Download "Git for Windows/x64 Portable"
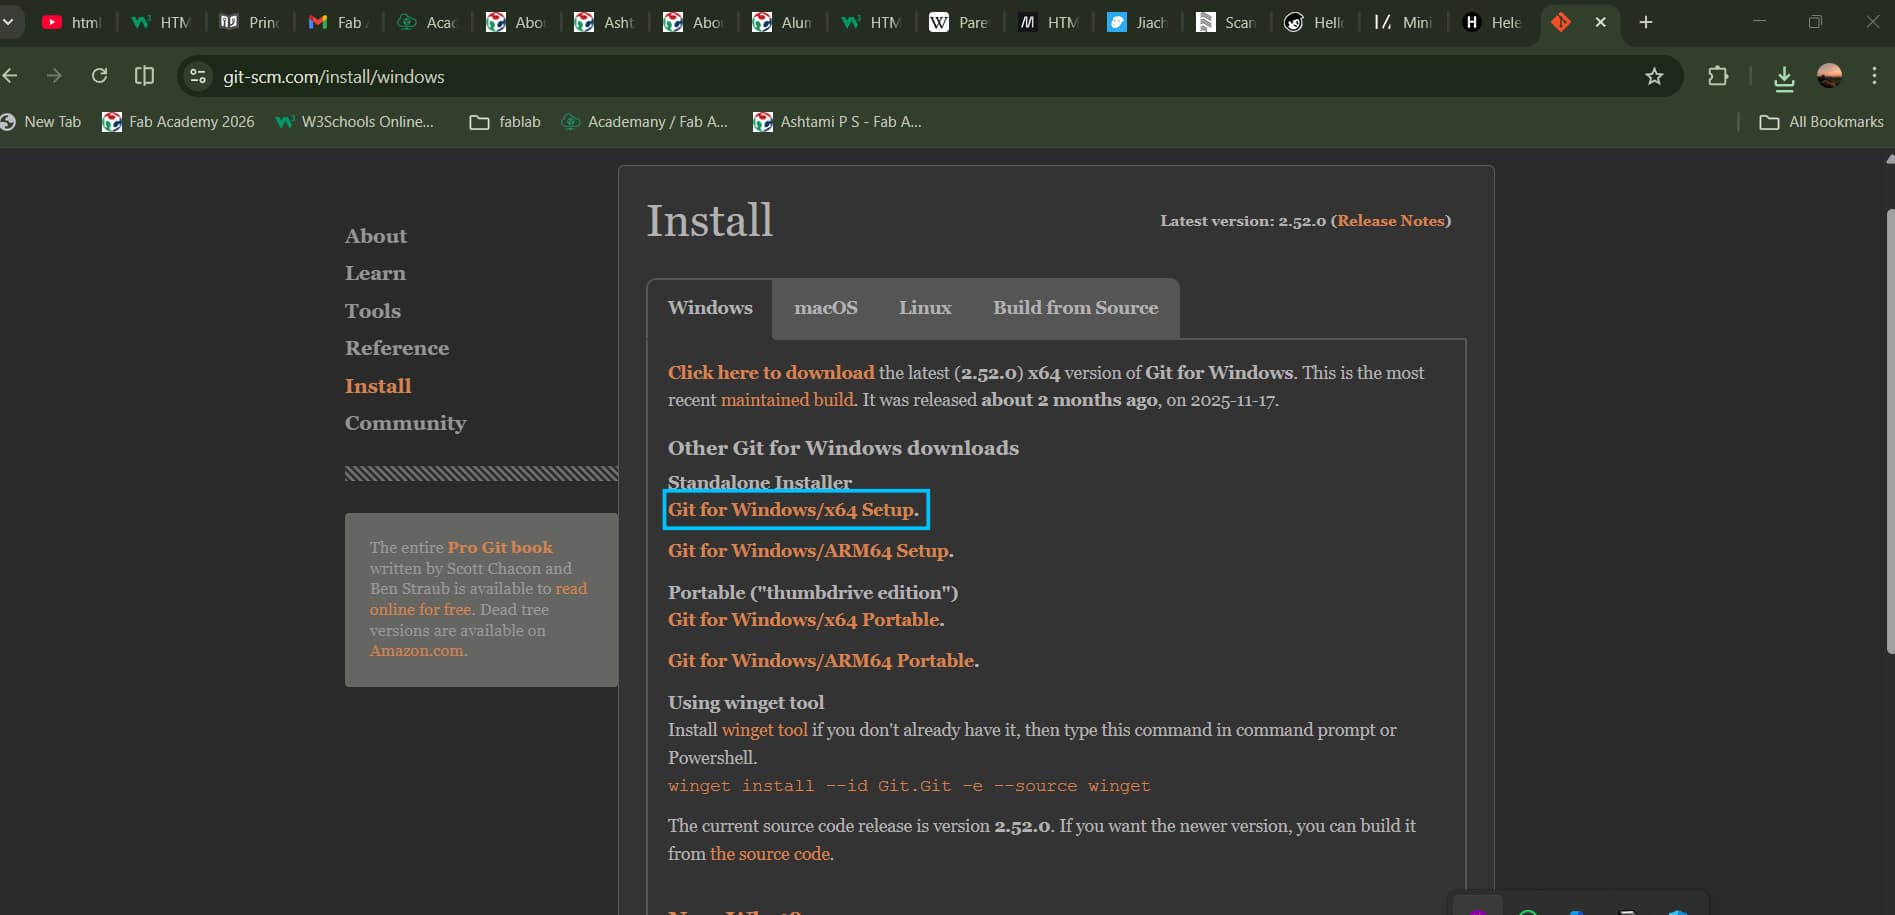Screen dimensions: 1895x915 805,620
